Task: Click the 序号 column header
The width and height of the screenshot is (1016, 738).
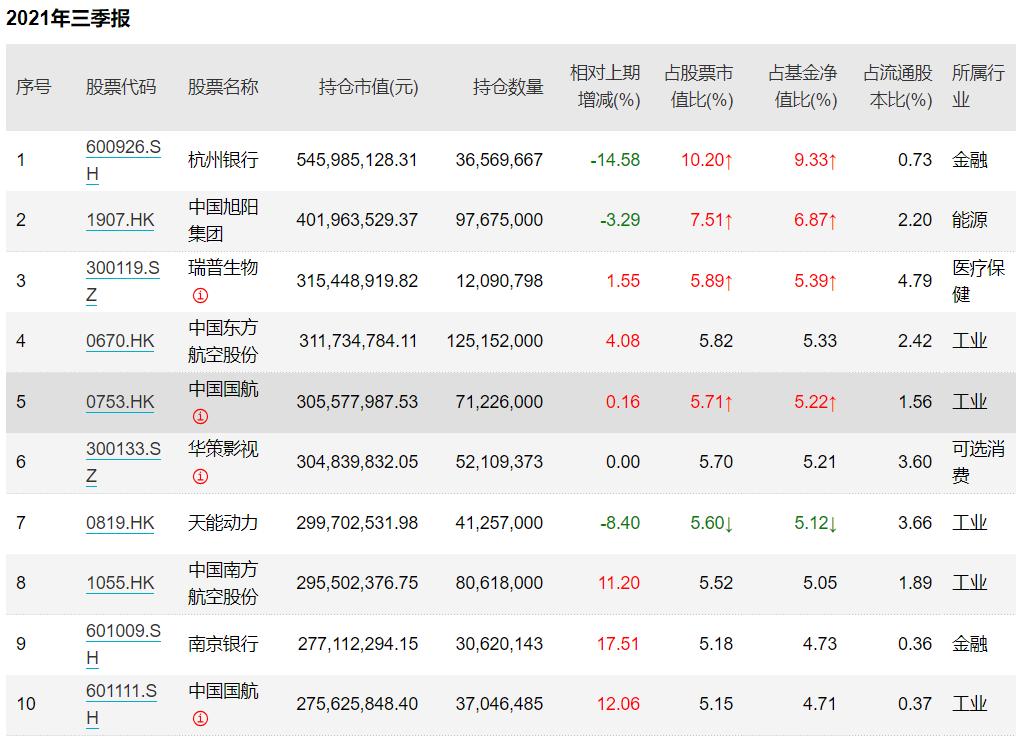Action: pyautogui.click(x=34, y=87)
